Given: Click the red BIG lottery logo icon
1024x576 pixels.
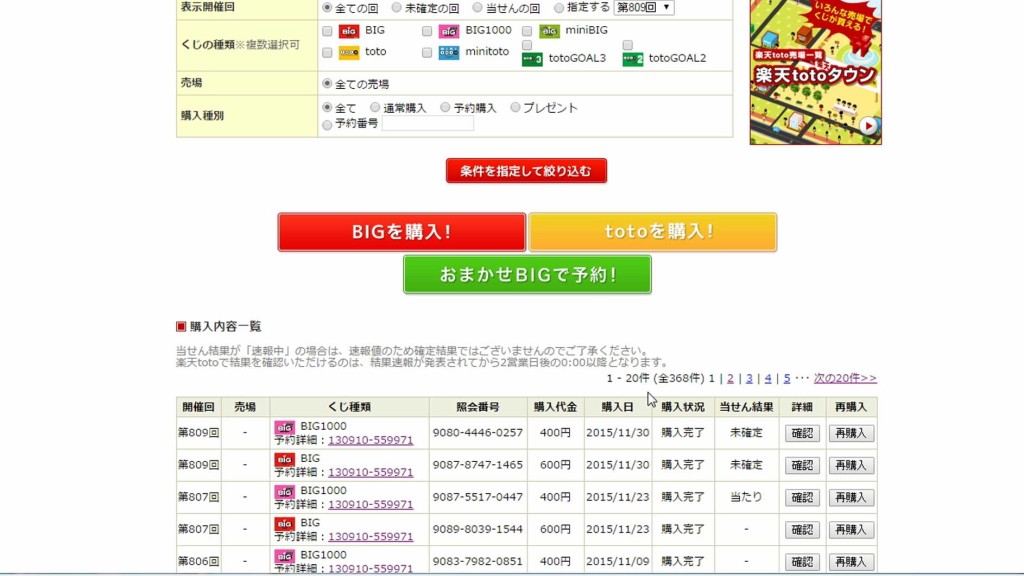Looking at the screenshot, I should tap(348, 31).
